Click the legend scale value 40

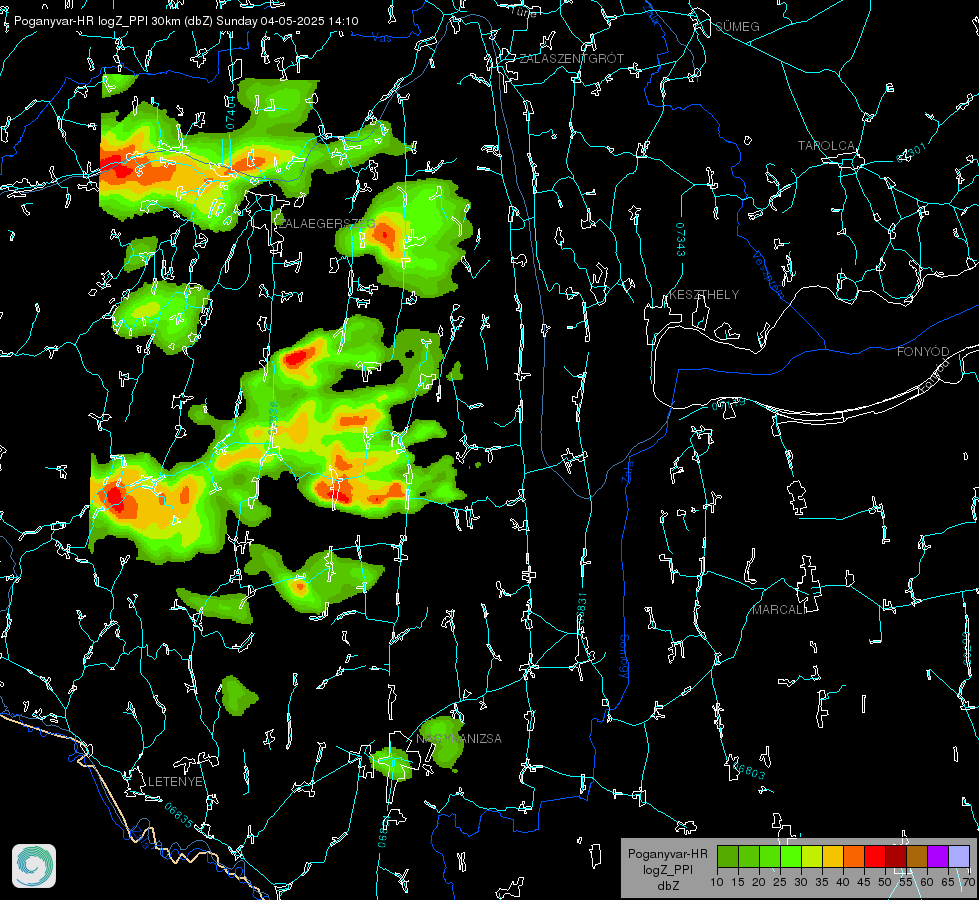click(843, 882)
